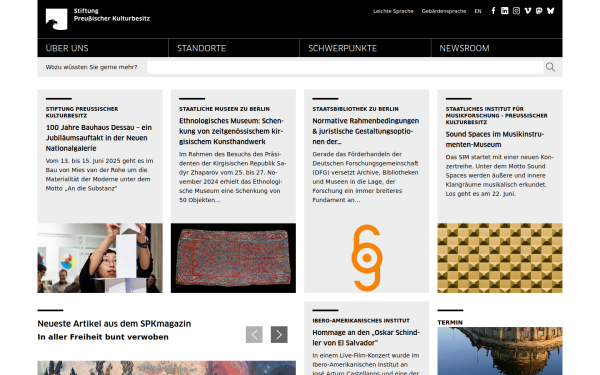600x375 pixels.
Task: Switch language to EN
Action: [x=478, y=11]
